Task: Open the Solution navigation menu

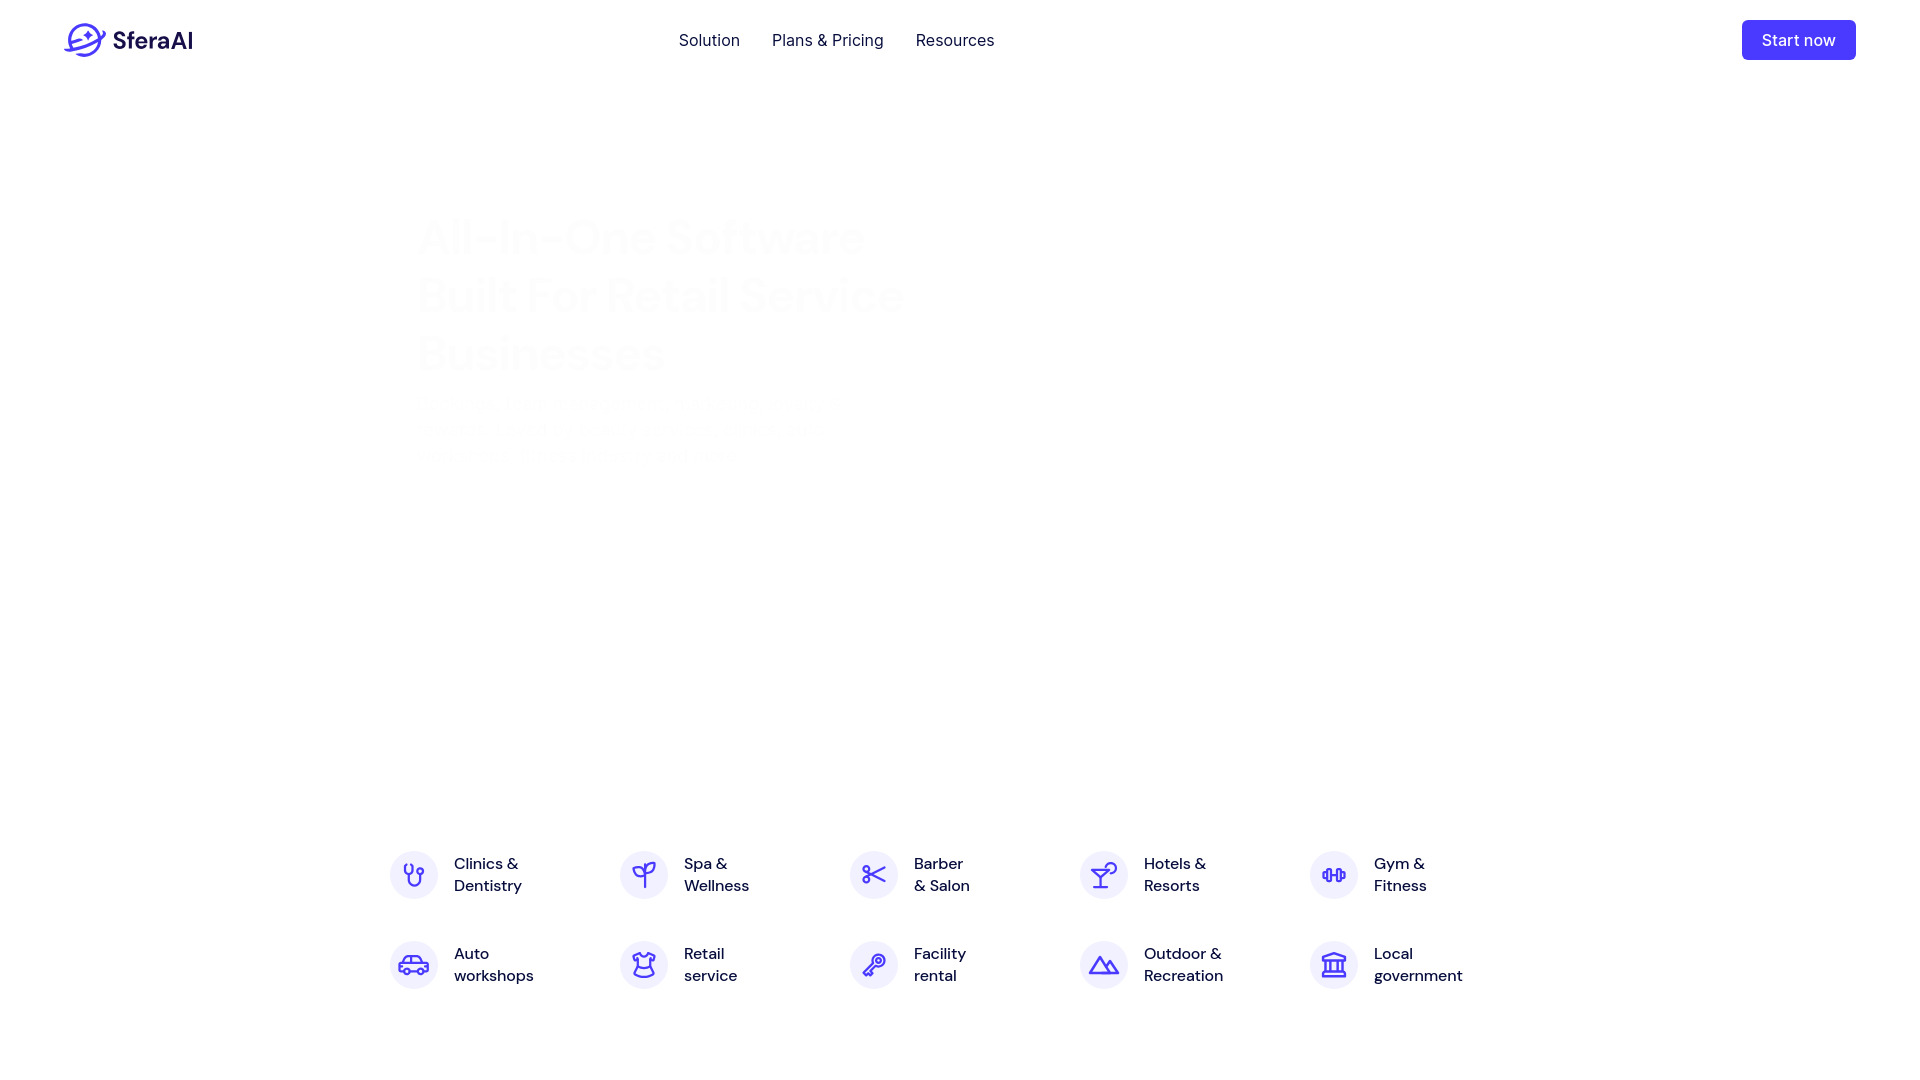Action: tap(708, 40)
